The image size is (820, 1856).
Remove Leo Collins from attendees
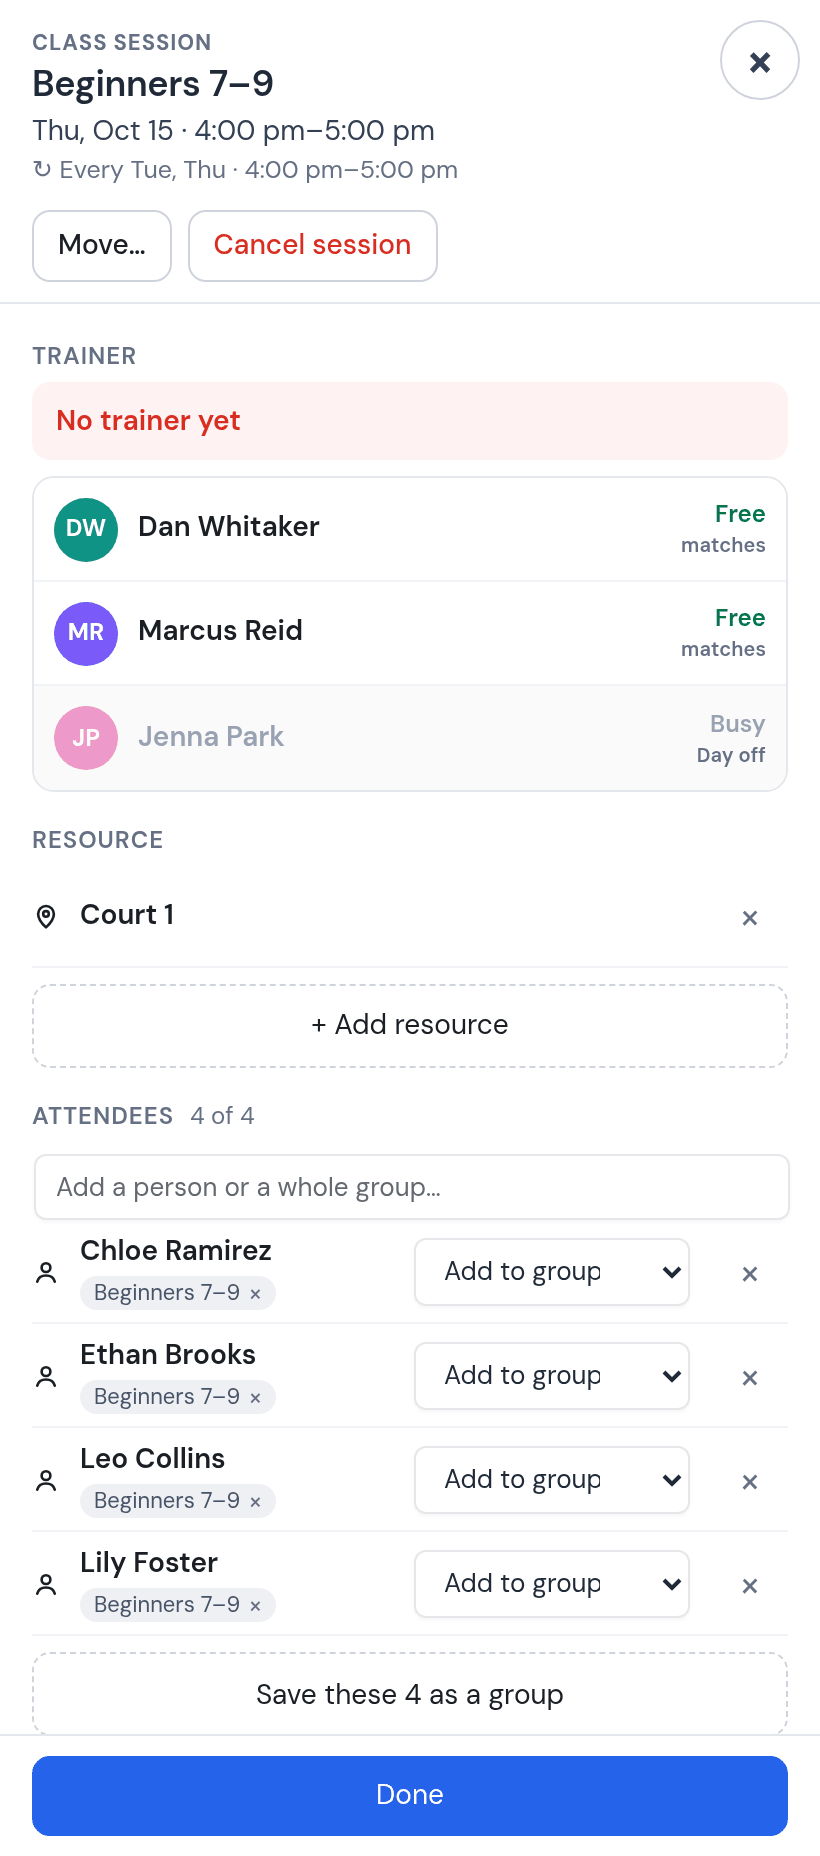(x=750, y=1481)
